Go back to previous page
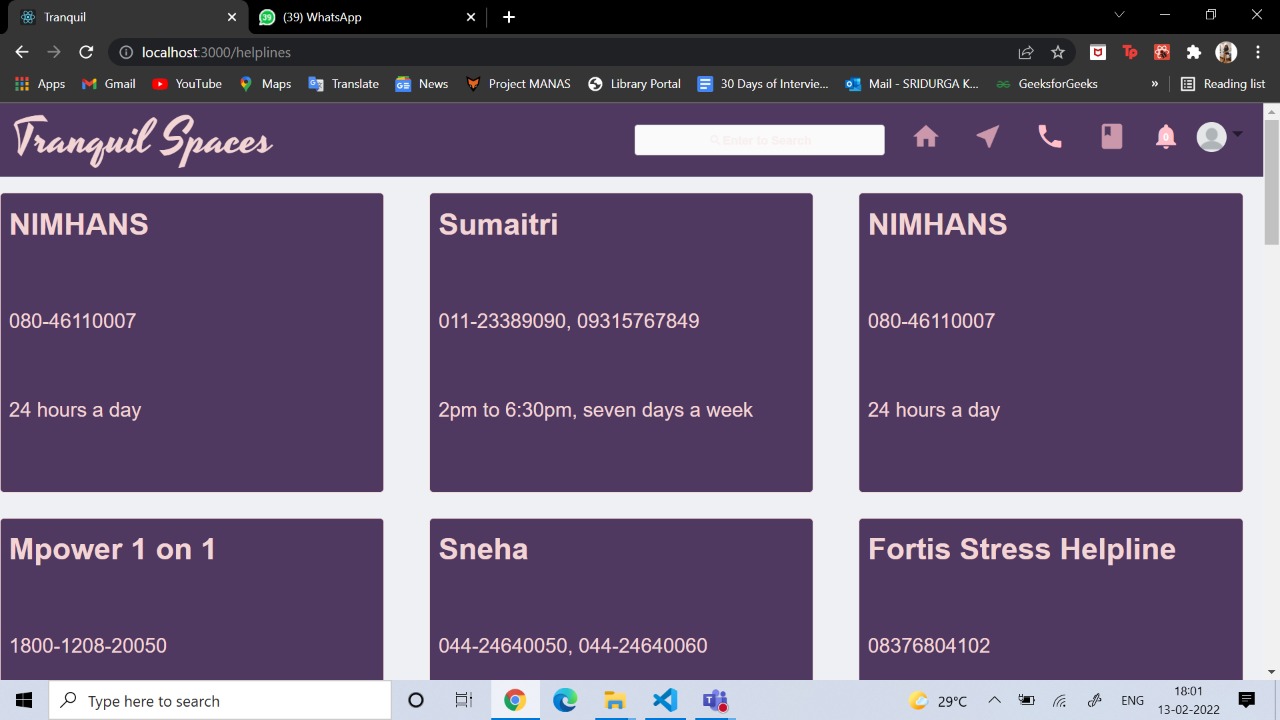 [22, 52]
